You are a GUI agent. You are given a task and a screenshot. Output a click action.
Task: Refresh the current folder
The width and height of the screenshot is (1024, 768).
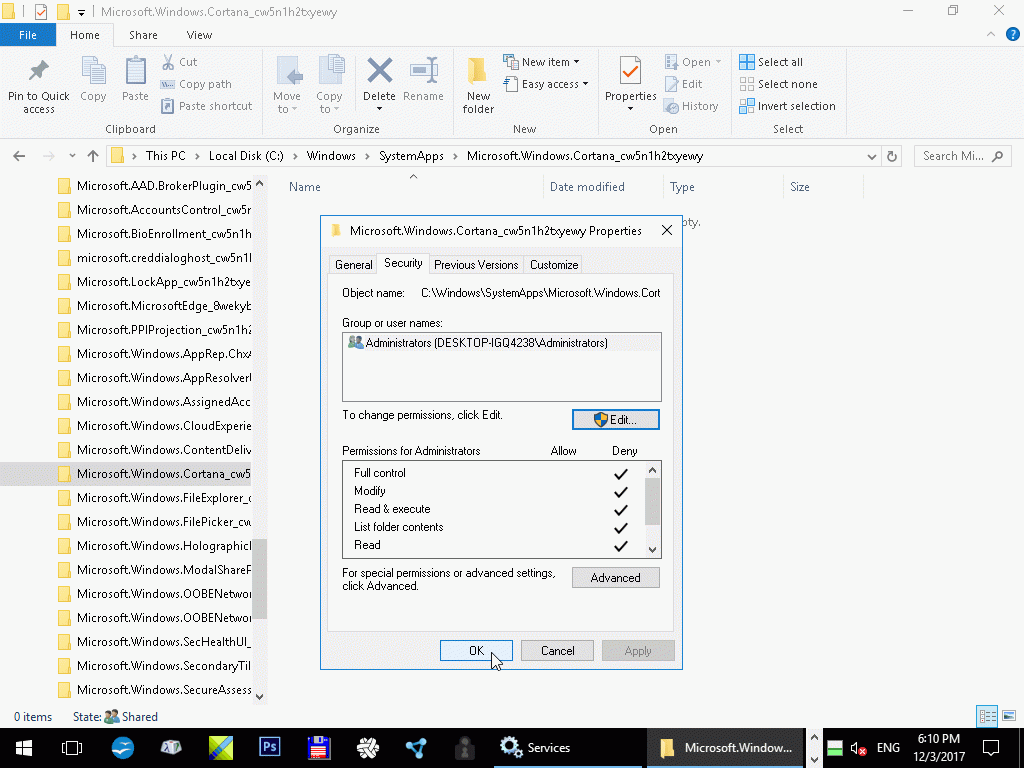click(891, 156)
